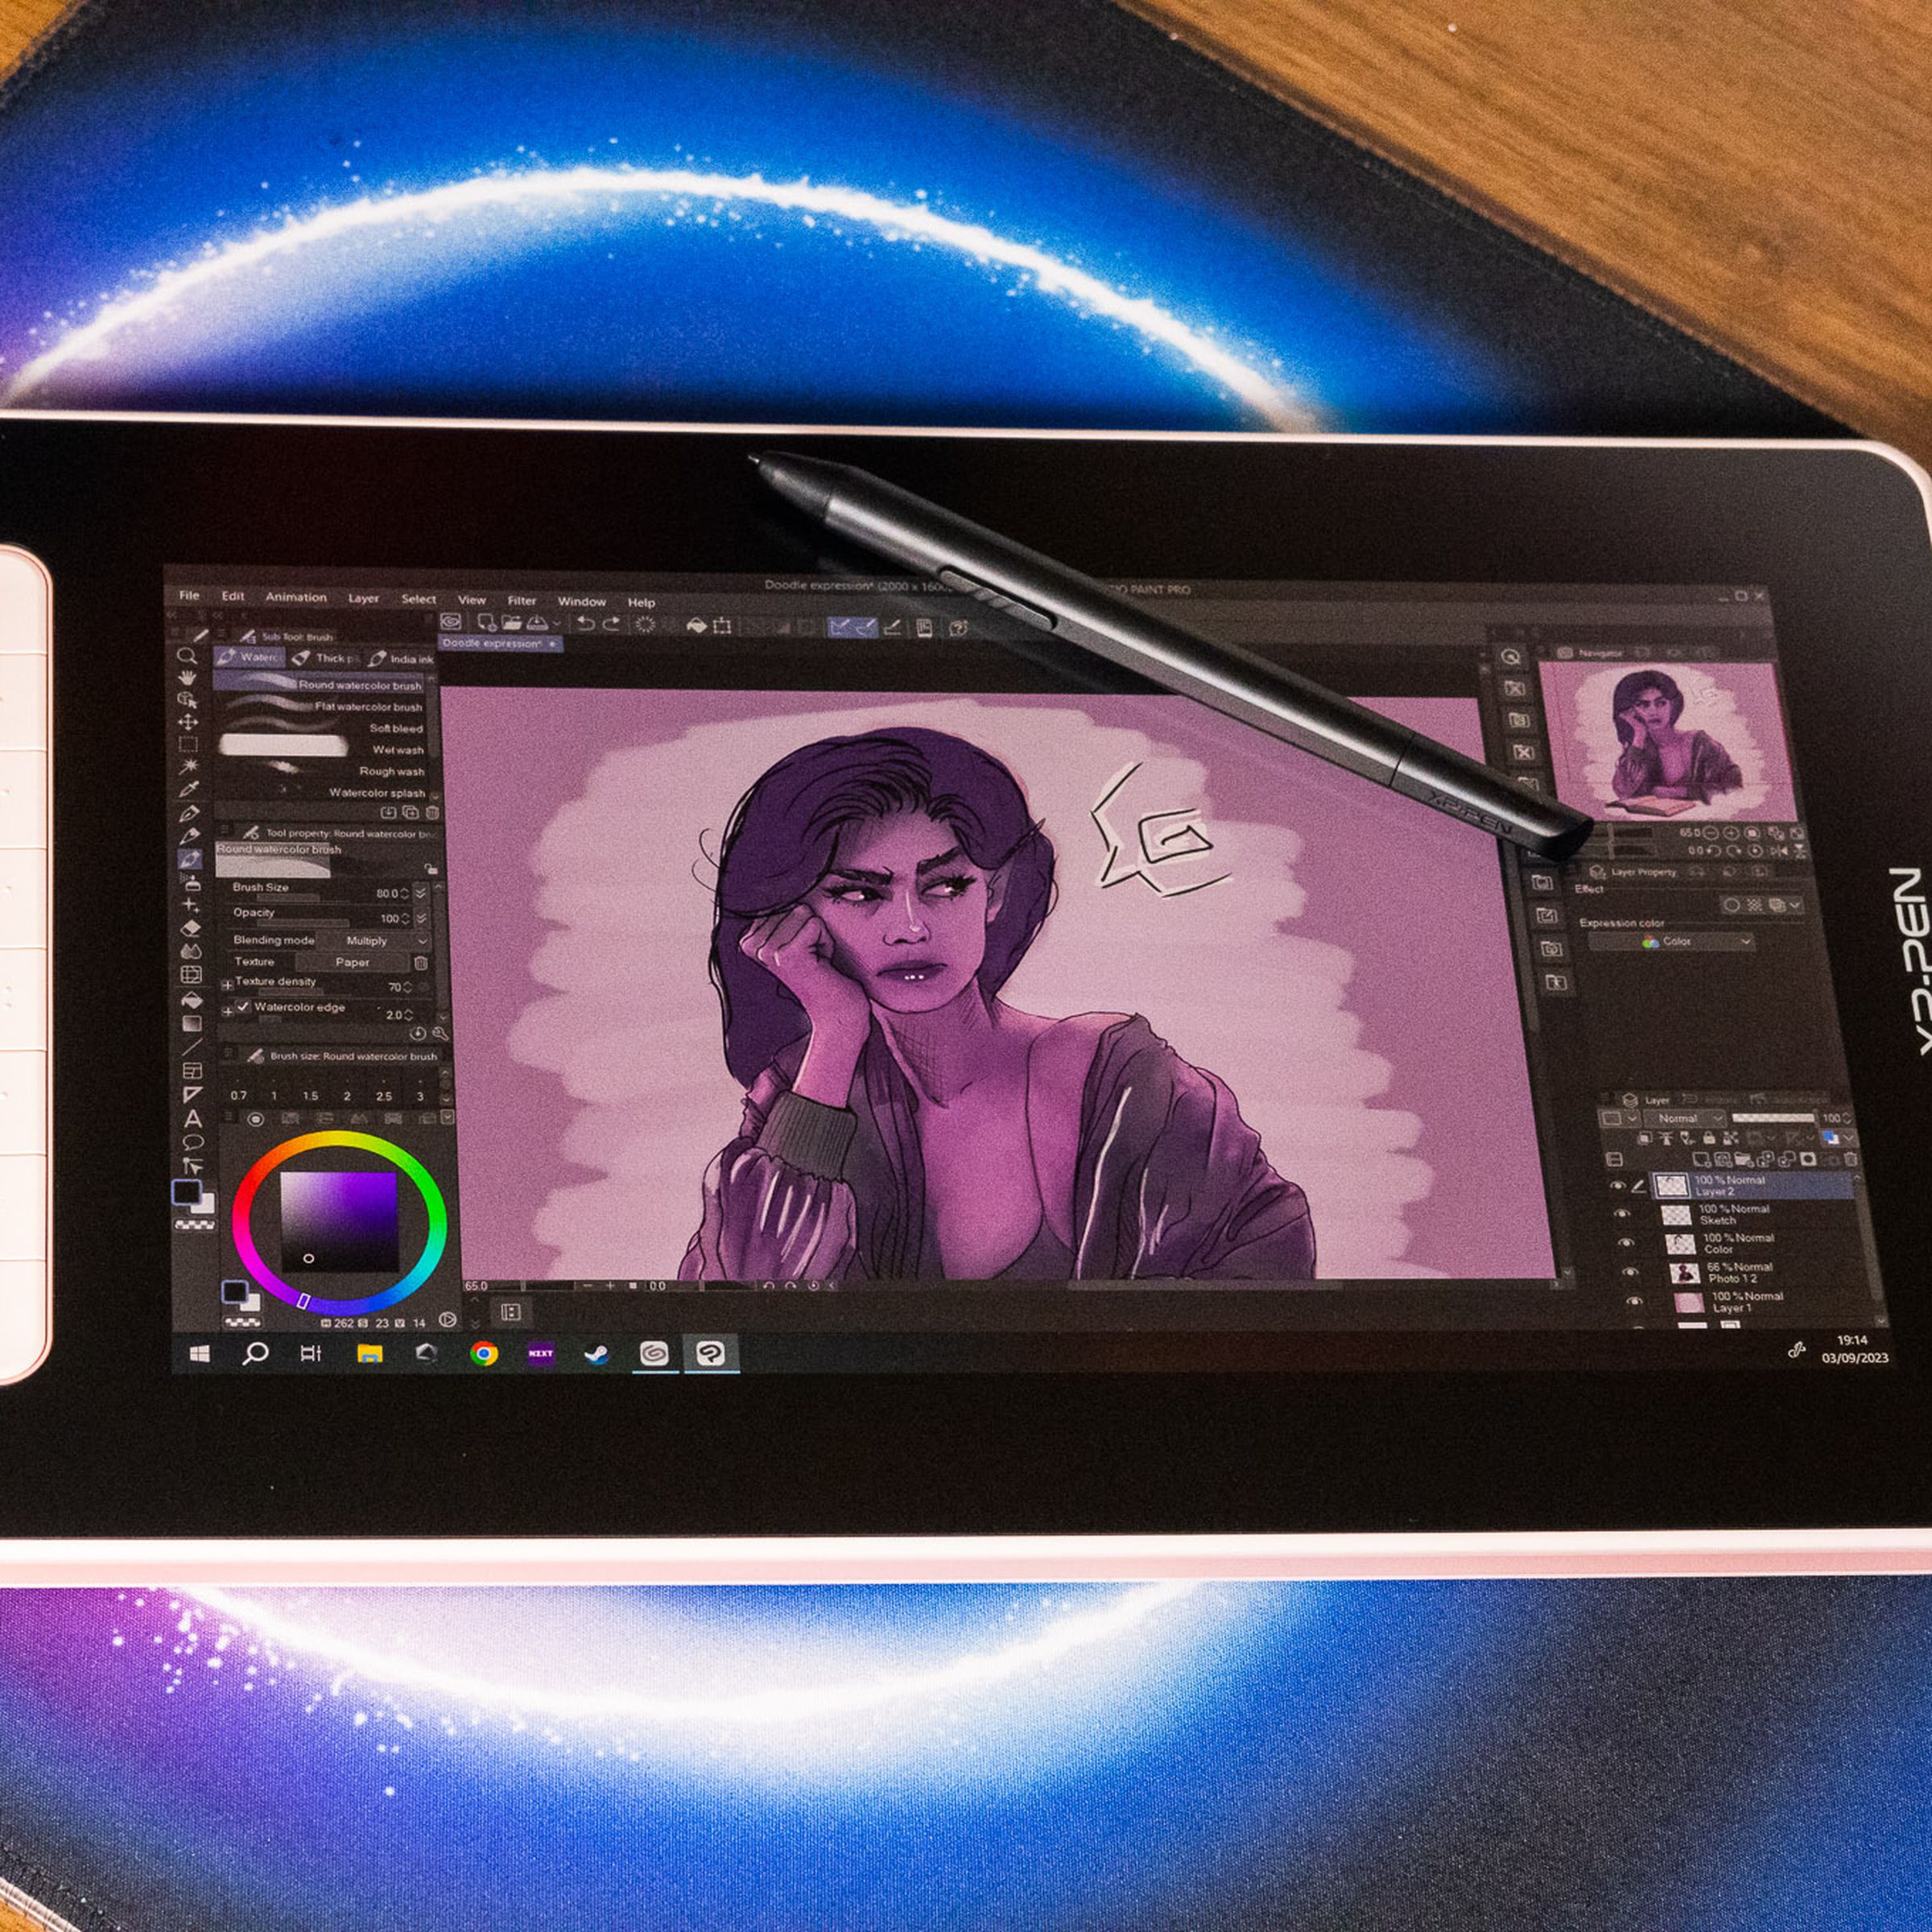This screenshot has width=1932, height=1932.
Task: Click the Delete layer trash icon
Action: [1851, 1160]
